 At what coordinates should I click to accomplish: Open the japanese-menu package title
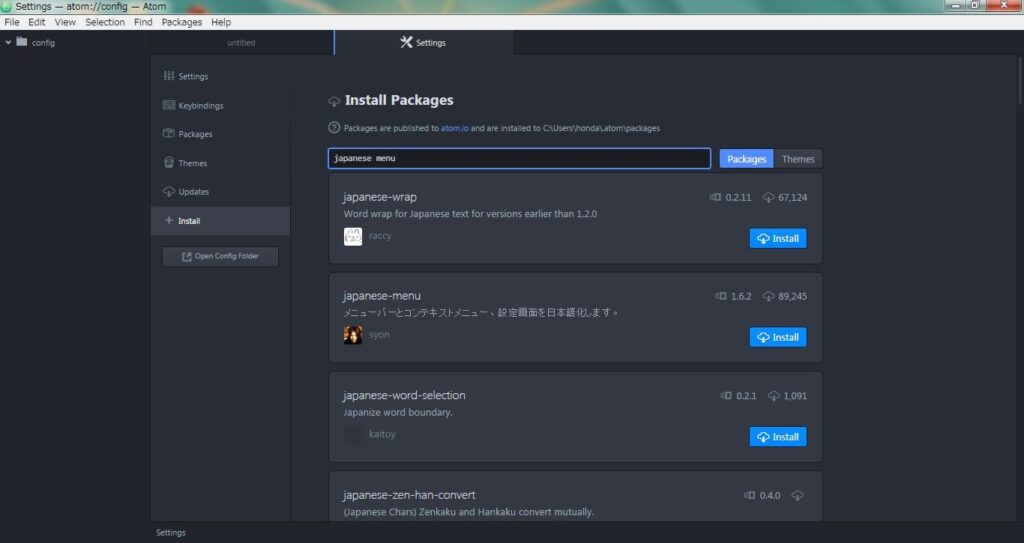(381, 296)
